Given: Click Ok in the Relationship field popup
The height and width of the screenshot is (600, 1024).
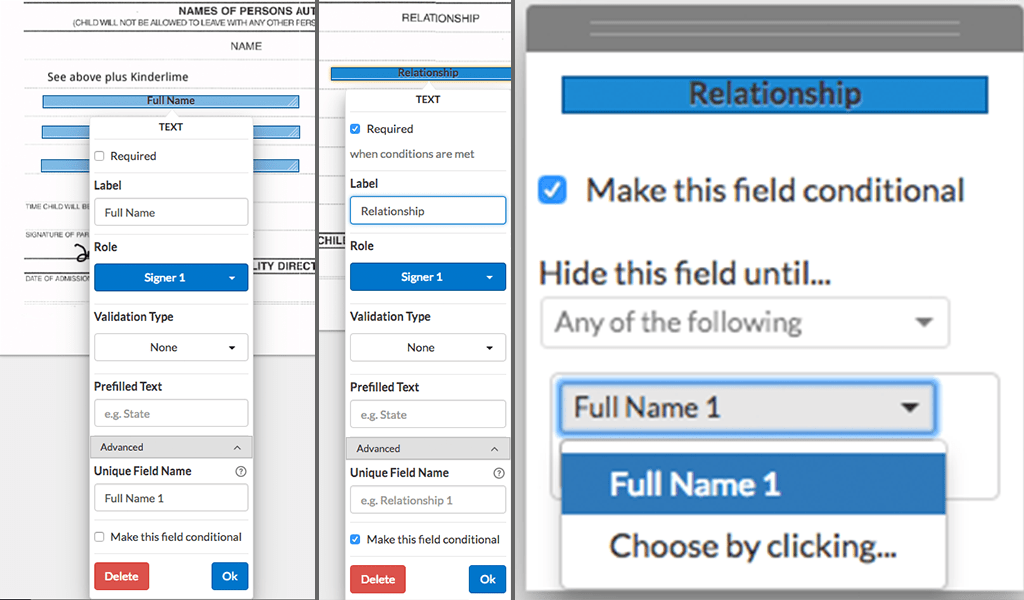Looking at the screenshot, I should click(x=487, y=579).
